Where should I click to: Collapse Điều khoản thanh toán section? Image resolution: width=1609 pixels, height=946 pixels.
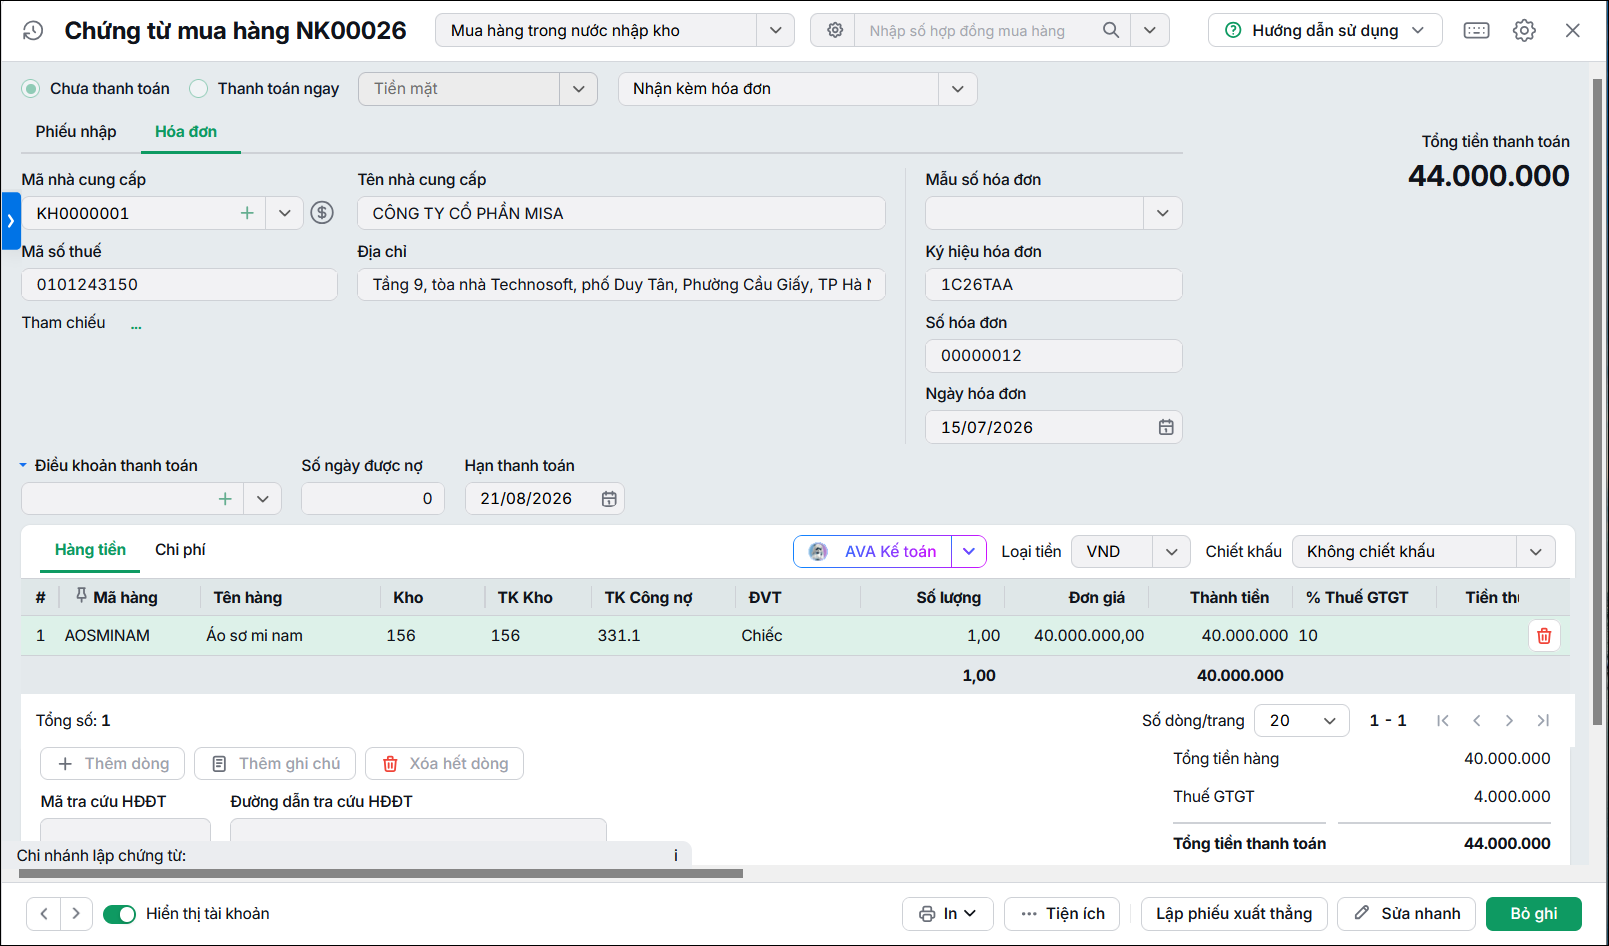(x=23, y=466)
